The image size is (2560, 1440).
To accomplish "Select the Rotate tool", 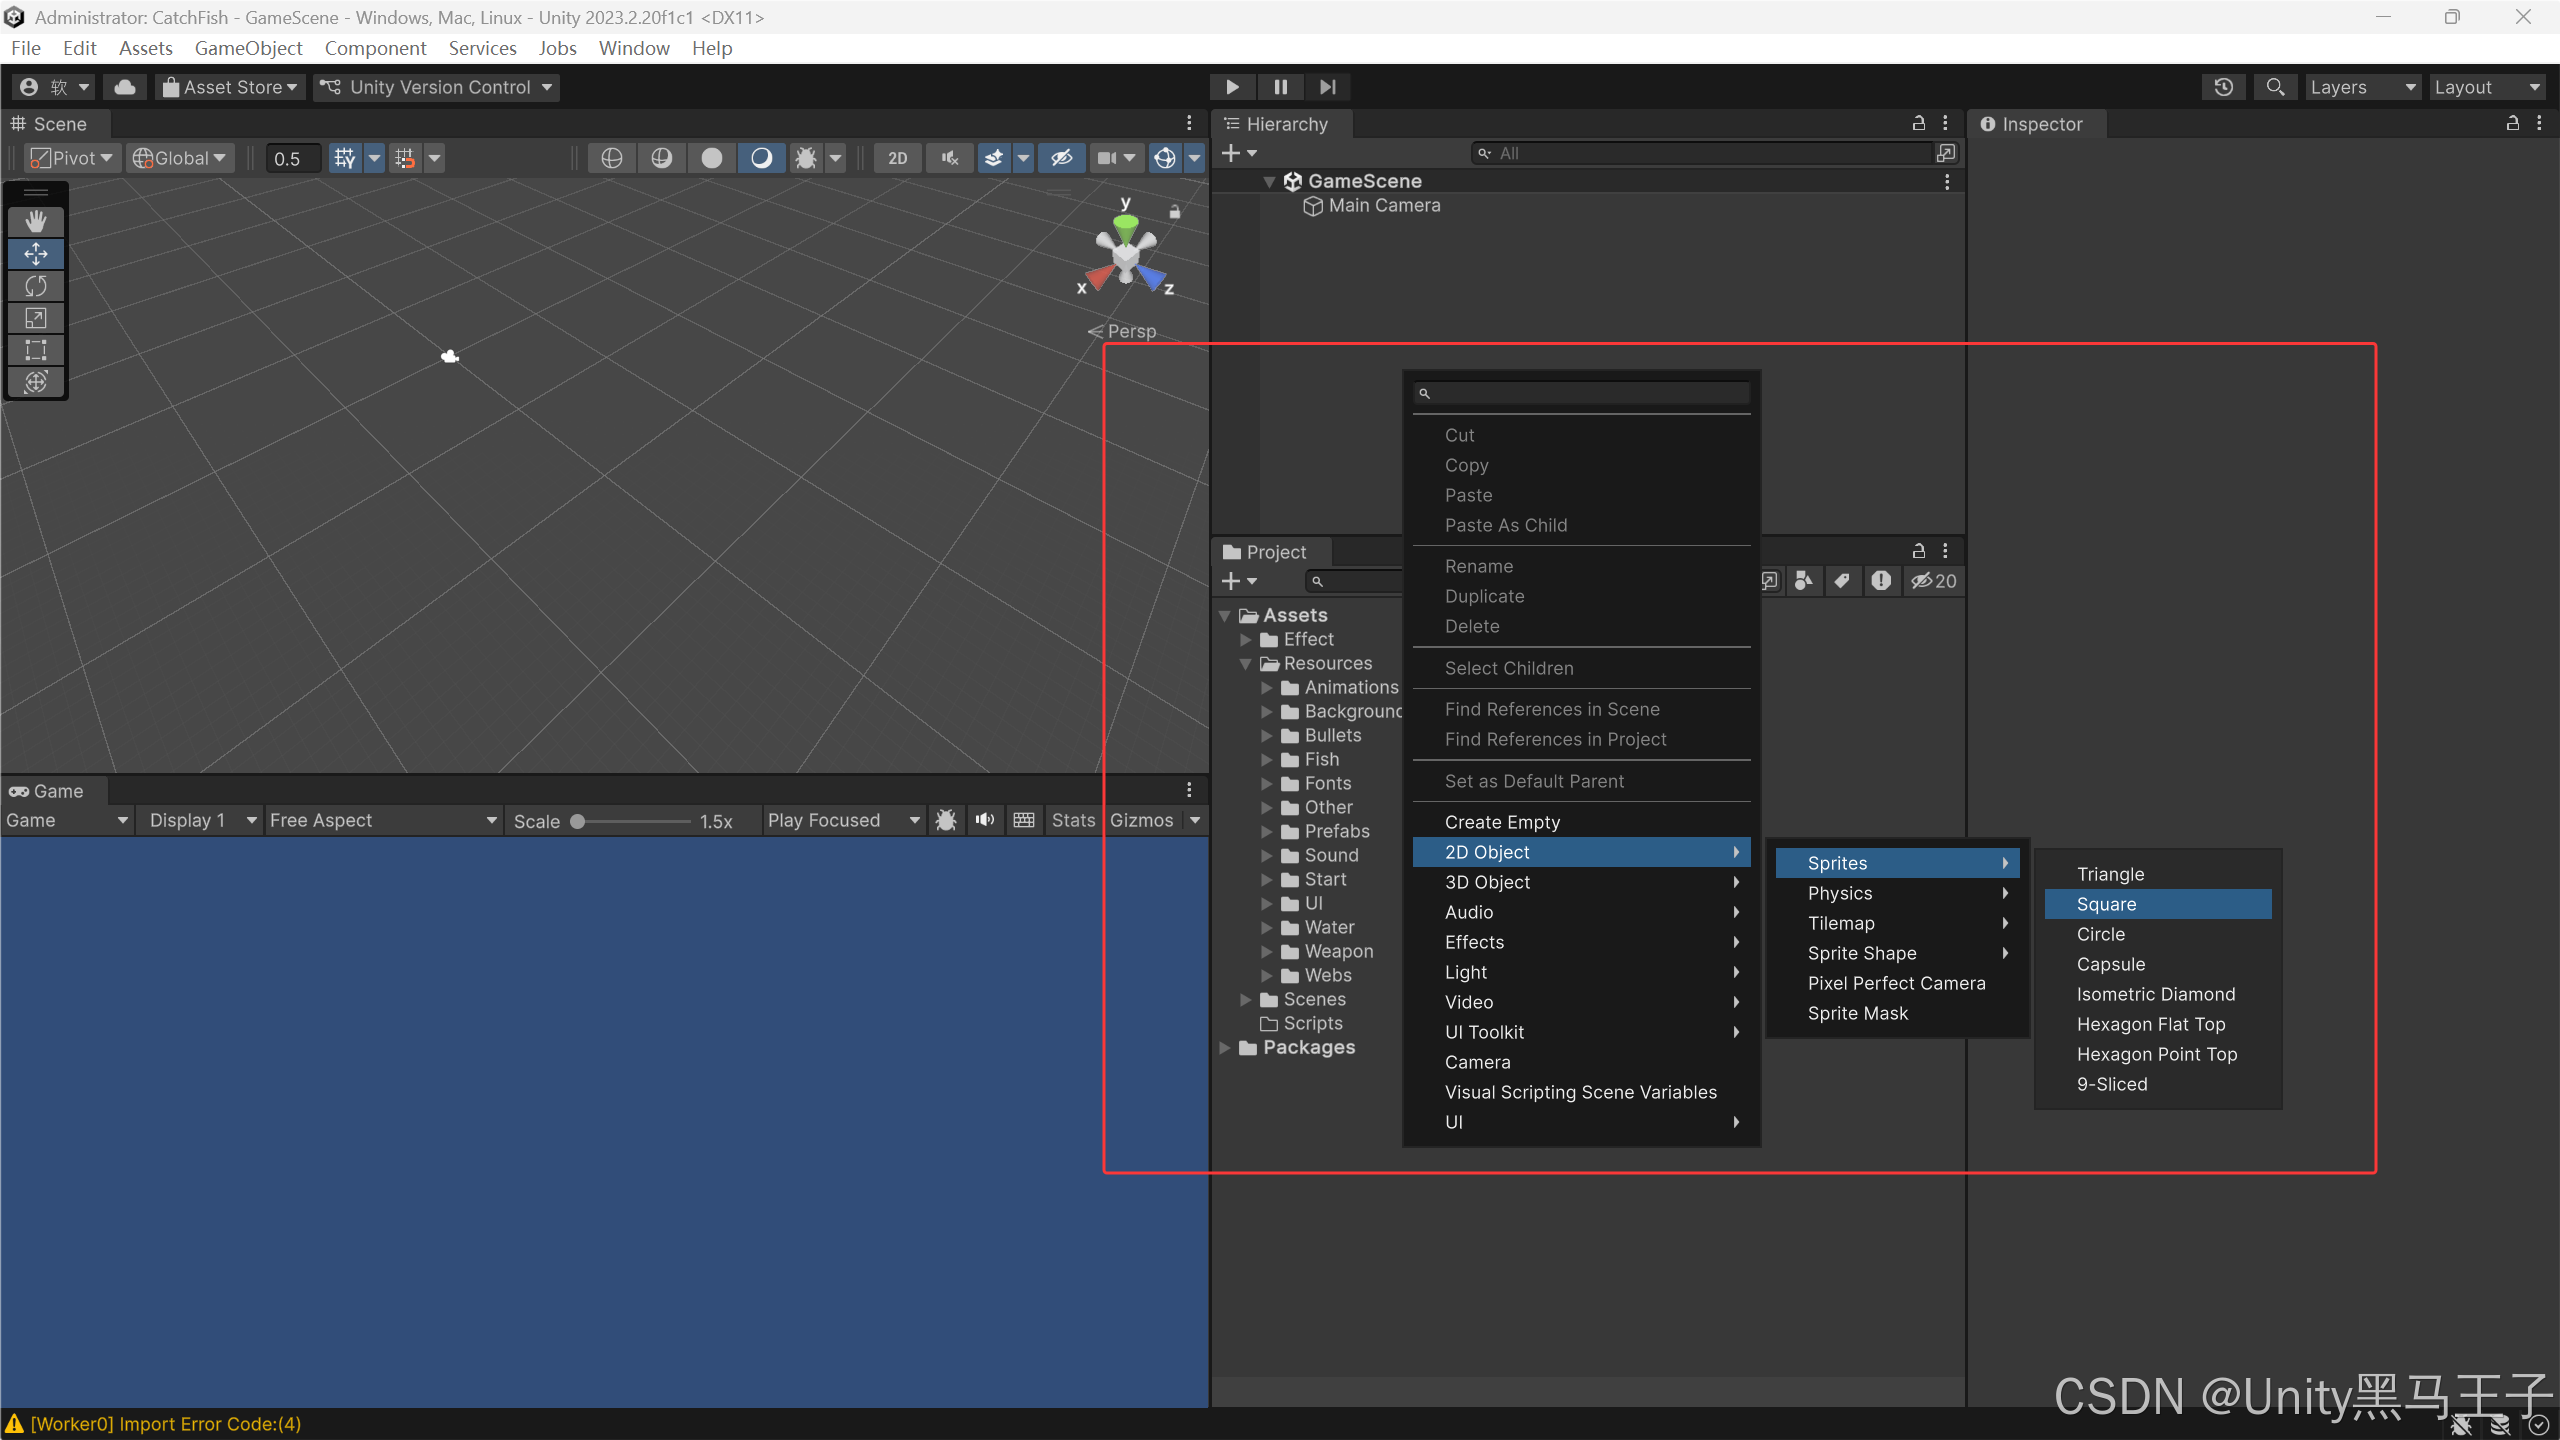I will pyautogui.click(x=36, y=286).
